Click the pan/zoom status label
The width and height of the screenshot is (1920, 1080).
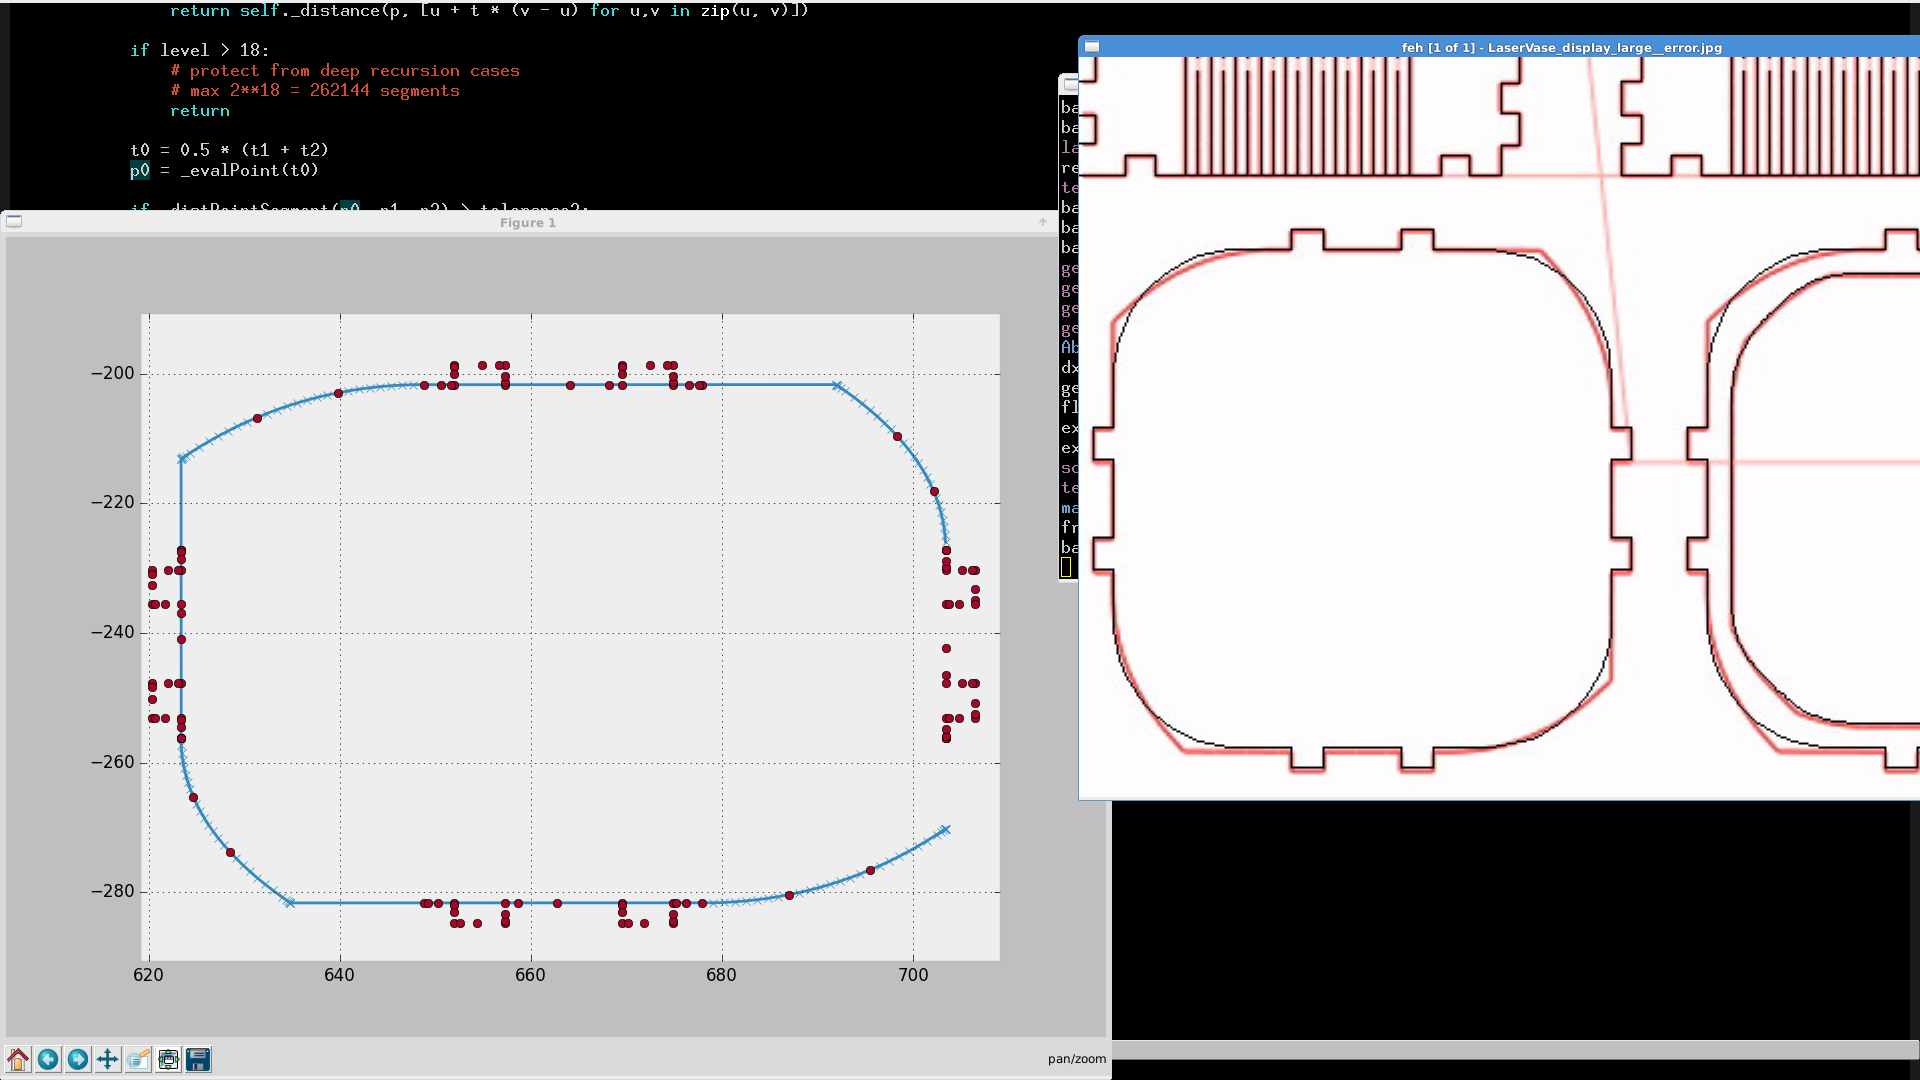(1076, 1059)
